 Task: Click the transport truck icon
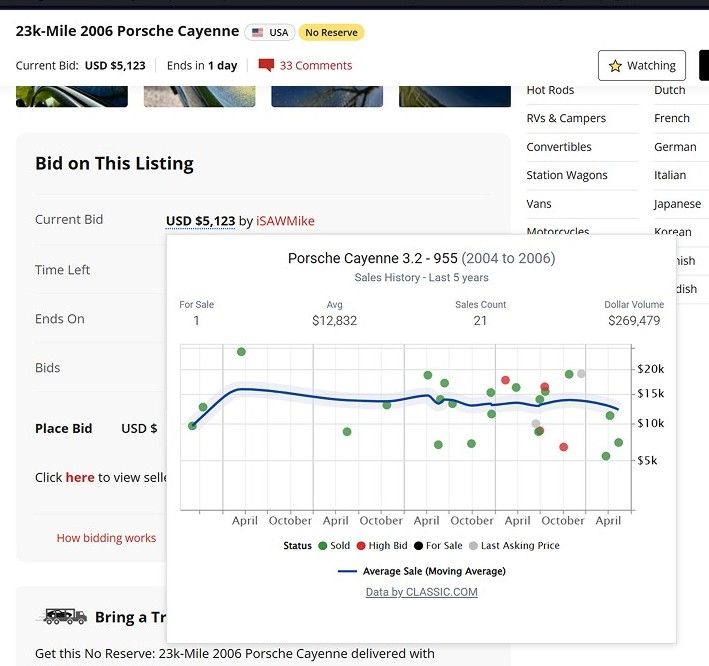tap(62, 617)
